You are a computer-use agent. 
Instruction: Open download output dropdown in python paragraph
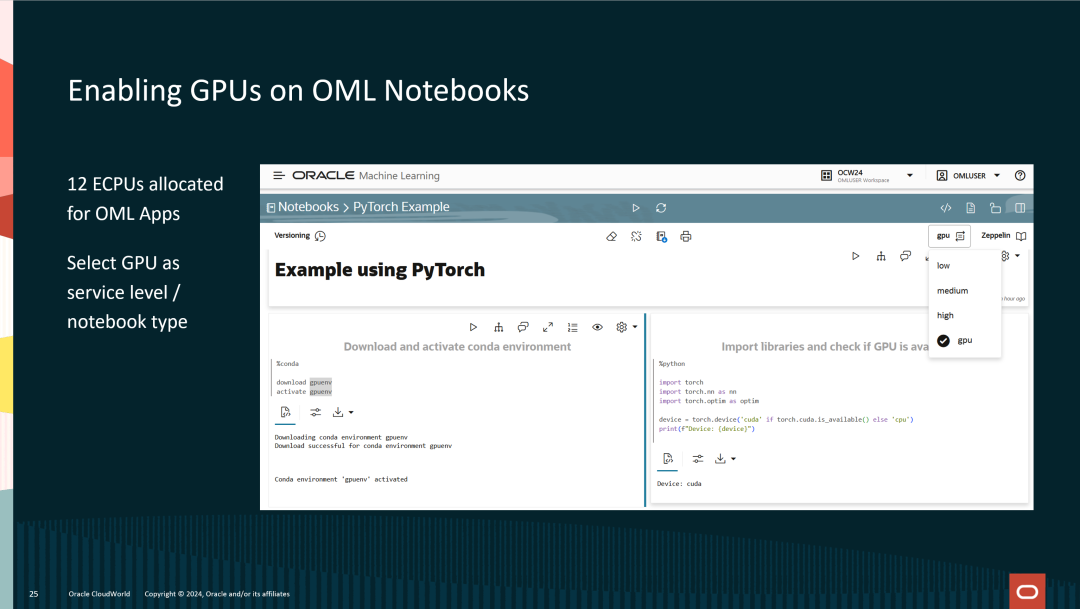725,459
